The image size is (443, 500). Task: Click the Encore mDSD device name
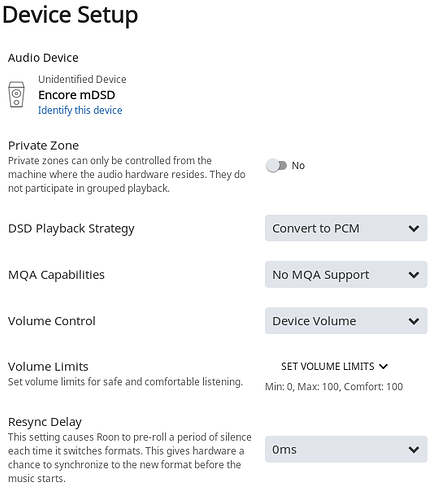click(x=77, y=95)
